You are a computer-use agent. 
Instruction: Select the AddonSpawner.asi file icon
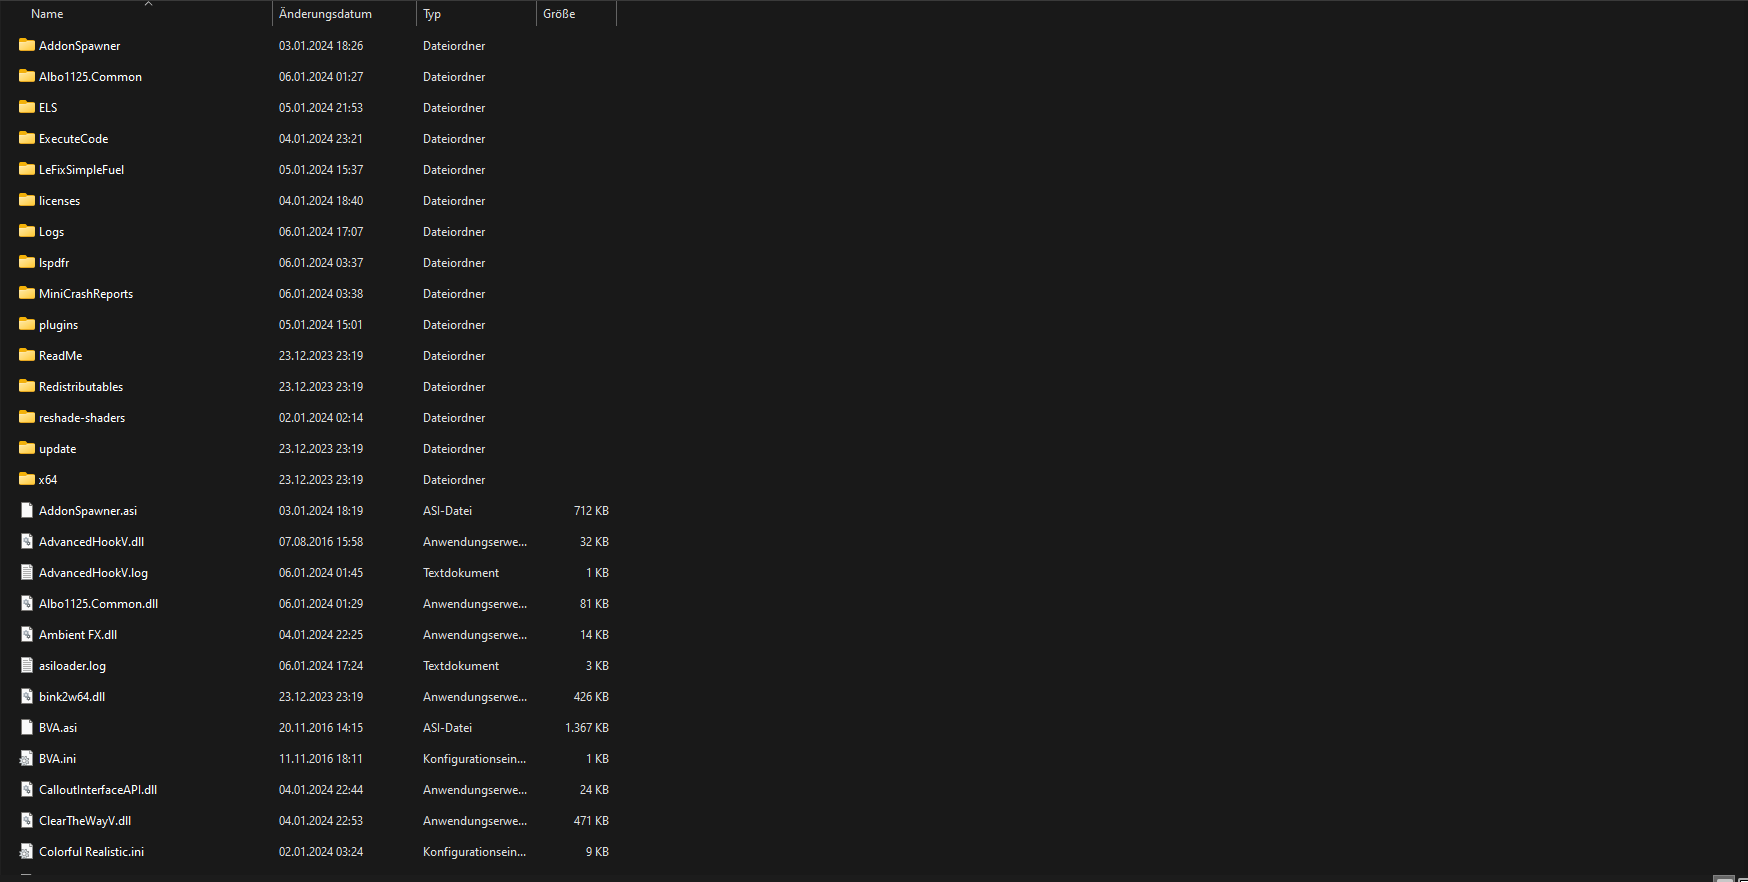coord(27,510)
